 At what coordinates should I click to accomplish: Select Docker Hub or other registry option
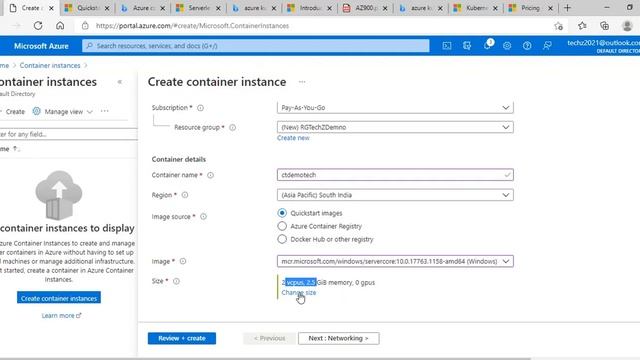[282, 239]
